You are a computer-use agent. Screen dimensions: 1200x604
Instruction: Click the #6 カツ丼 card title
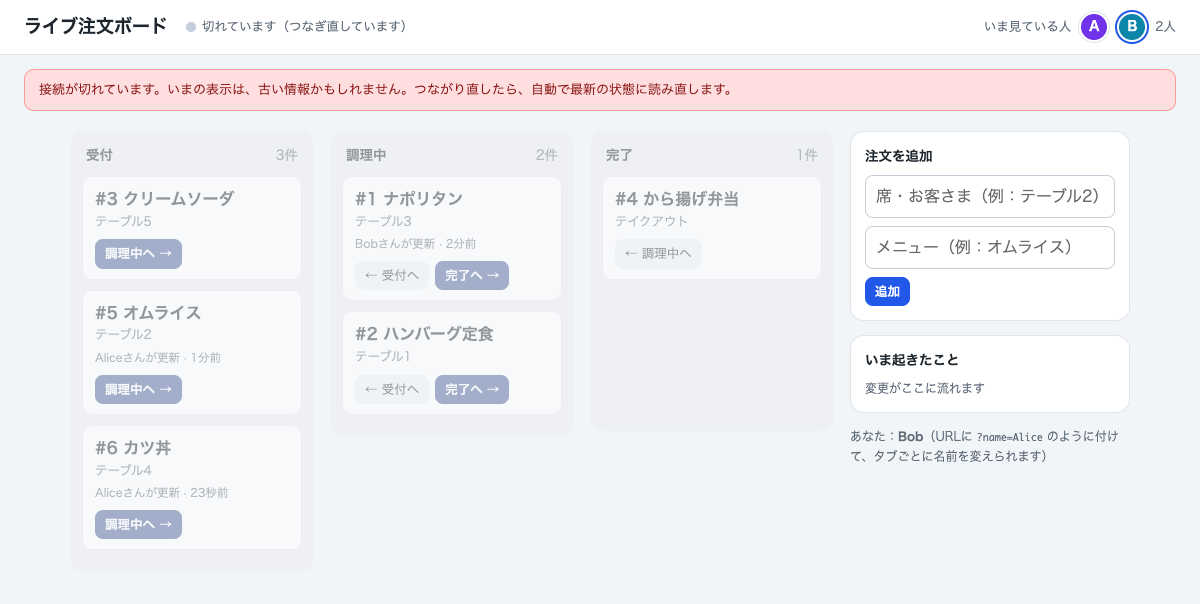(x=135, y=447)
